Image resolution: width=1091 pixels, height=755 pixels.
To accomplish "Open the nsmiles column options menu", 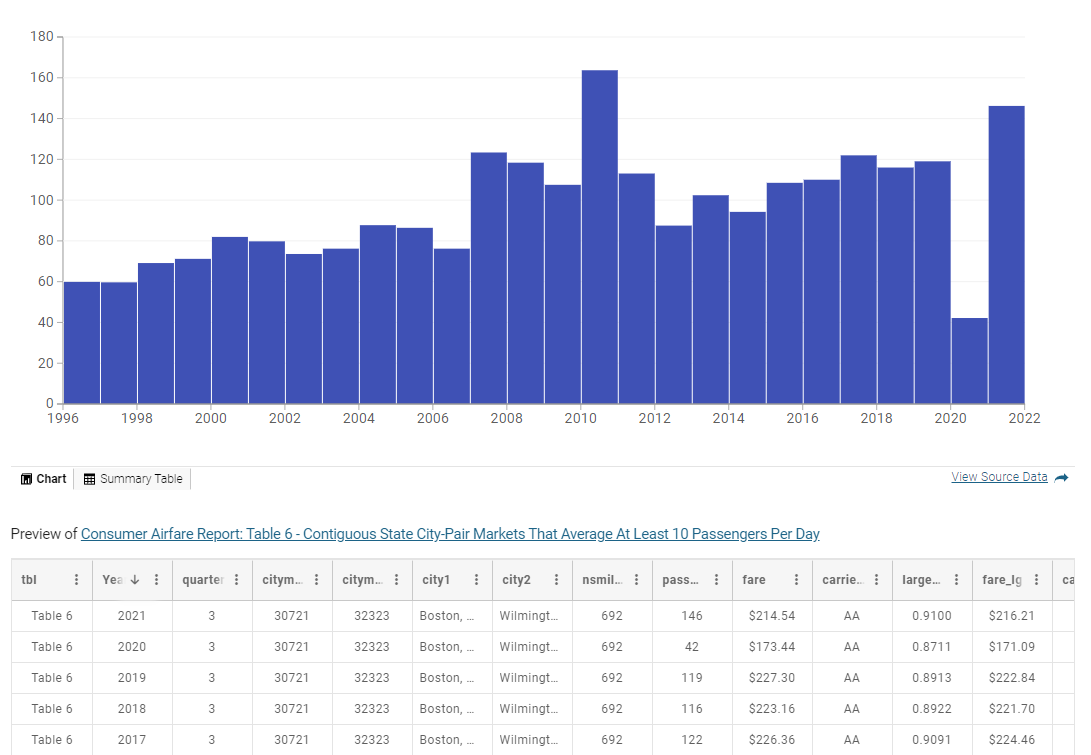I will [637, 580].
